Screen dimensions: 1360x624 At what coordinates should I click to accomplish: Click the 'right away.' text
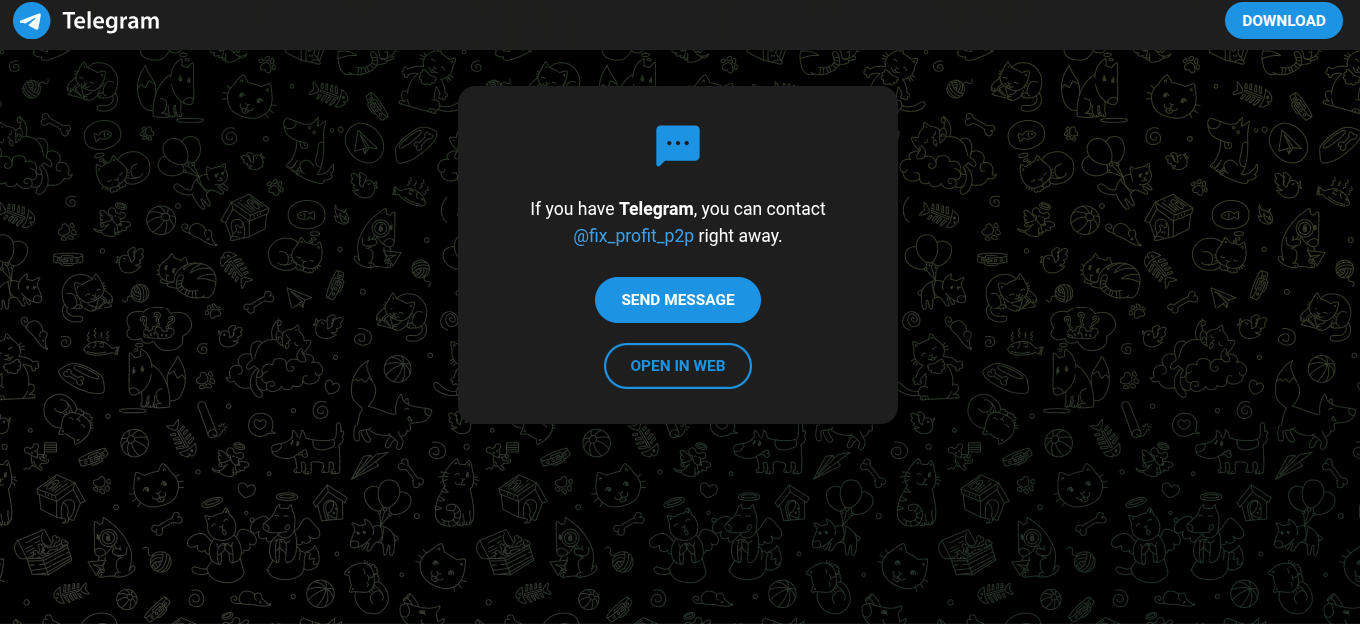[740, 237]
